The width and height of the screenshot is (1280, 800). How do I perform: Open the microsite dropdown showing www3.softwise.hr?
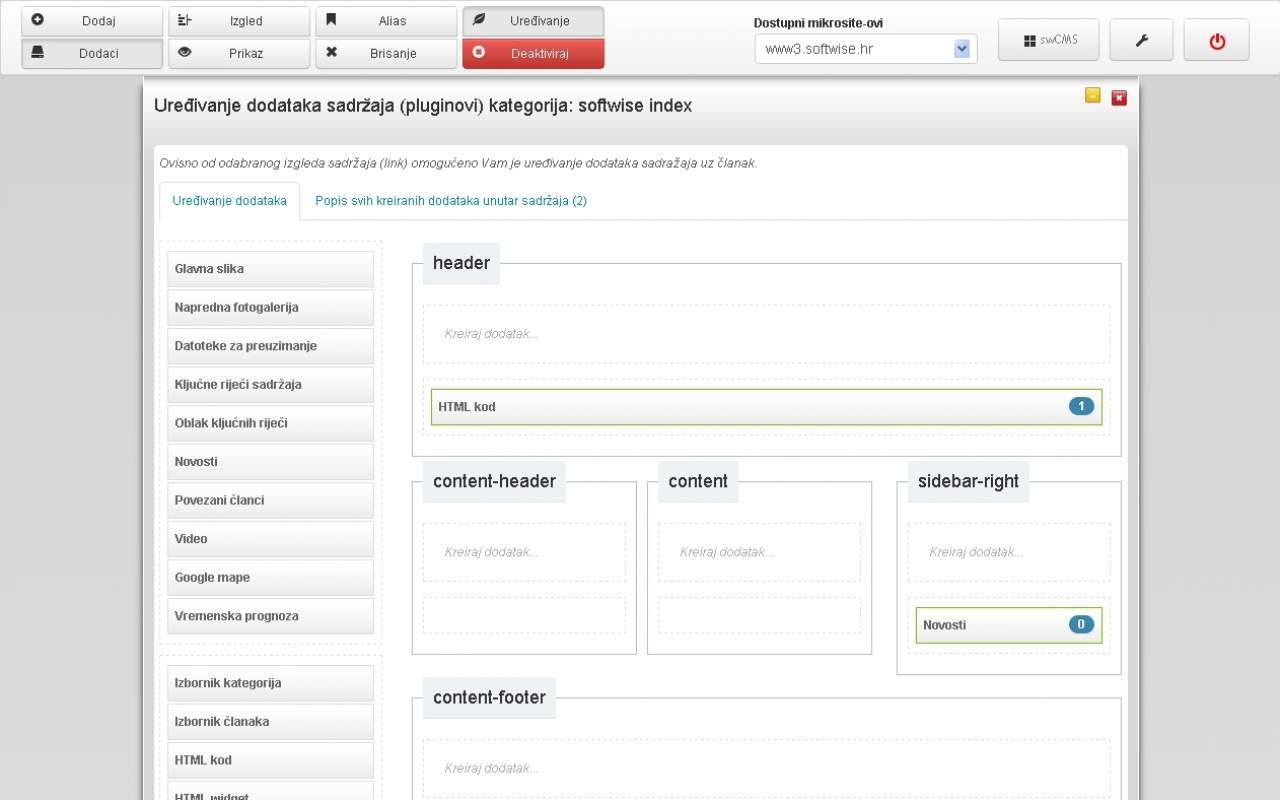865,48
